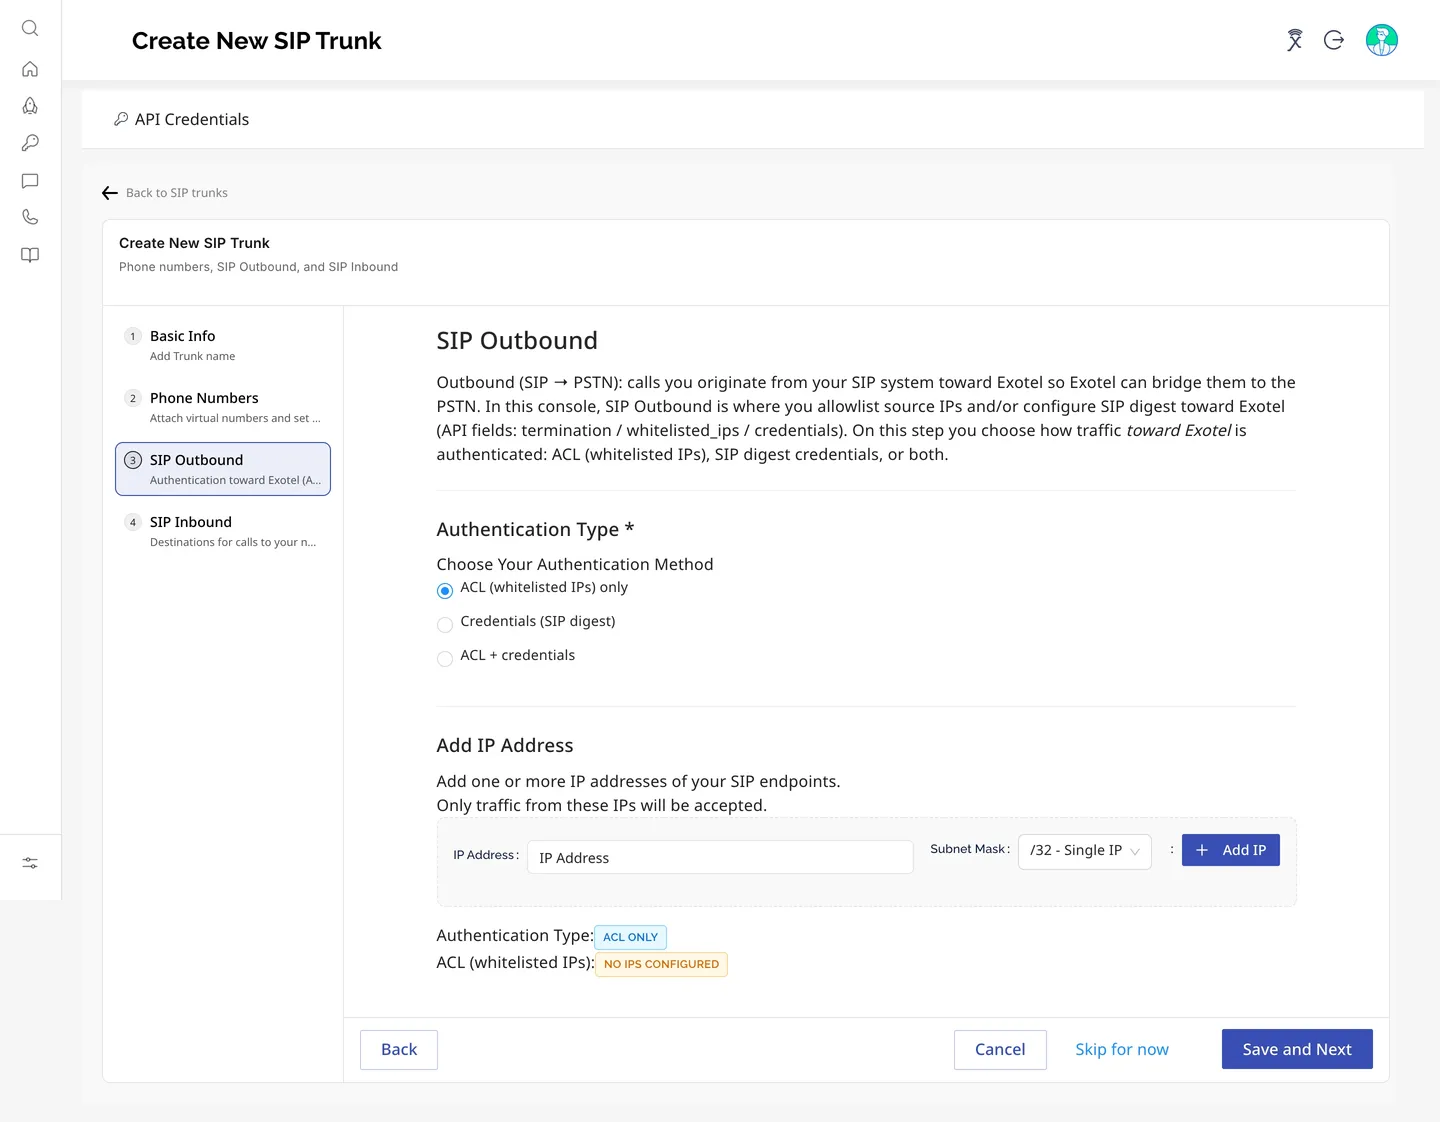Click the logout arrow icon in header
The height and width of the screenshot is (1122, 1440).
click(1334, 40)
